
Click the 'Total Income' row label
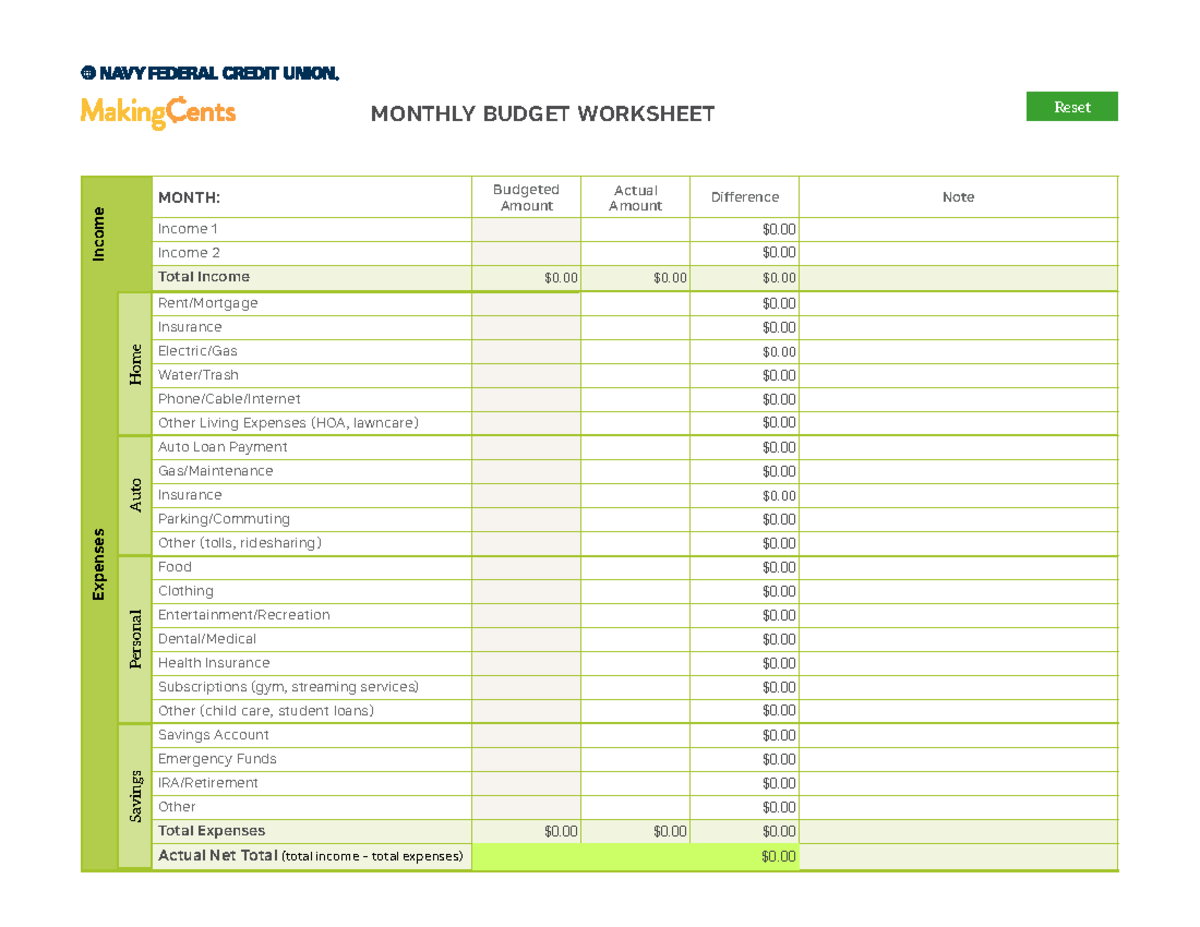pos(204,277)
